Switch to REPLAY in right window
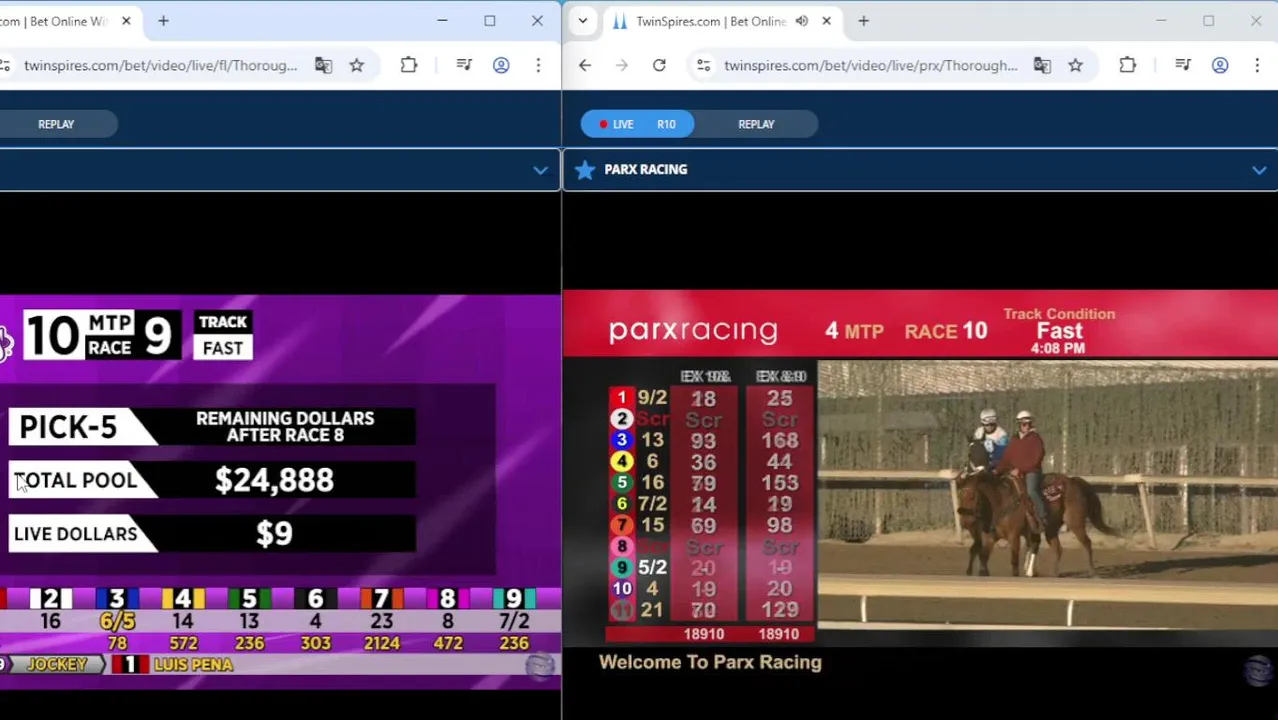 click(756, 124)
